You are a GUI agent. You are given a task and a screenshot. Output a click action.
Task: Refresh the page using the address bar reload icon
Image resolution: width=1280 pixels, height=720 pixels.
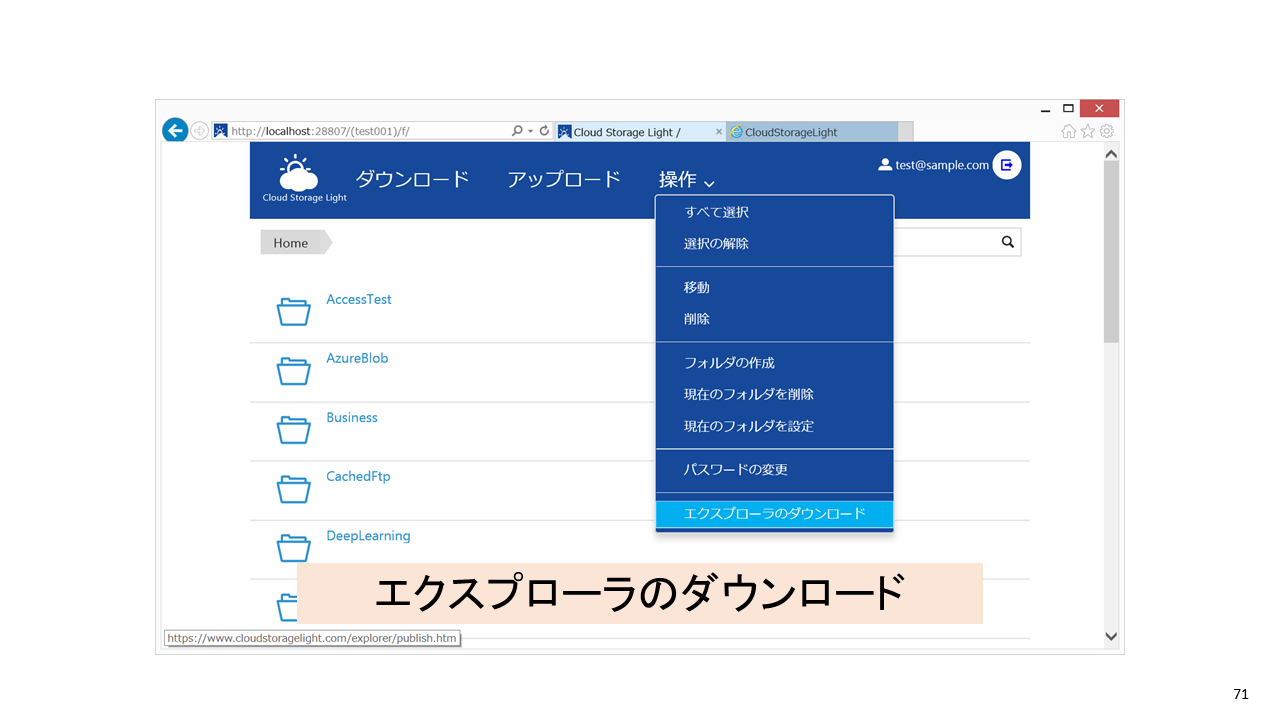[544, 131]
